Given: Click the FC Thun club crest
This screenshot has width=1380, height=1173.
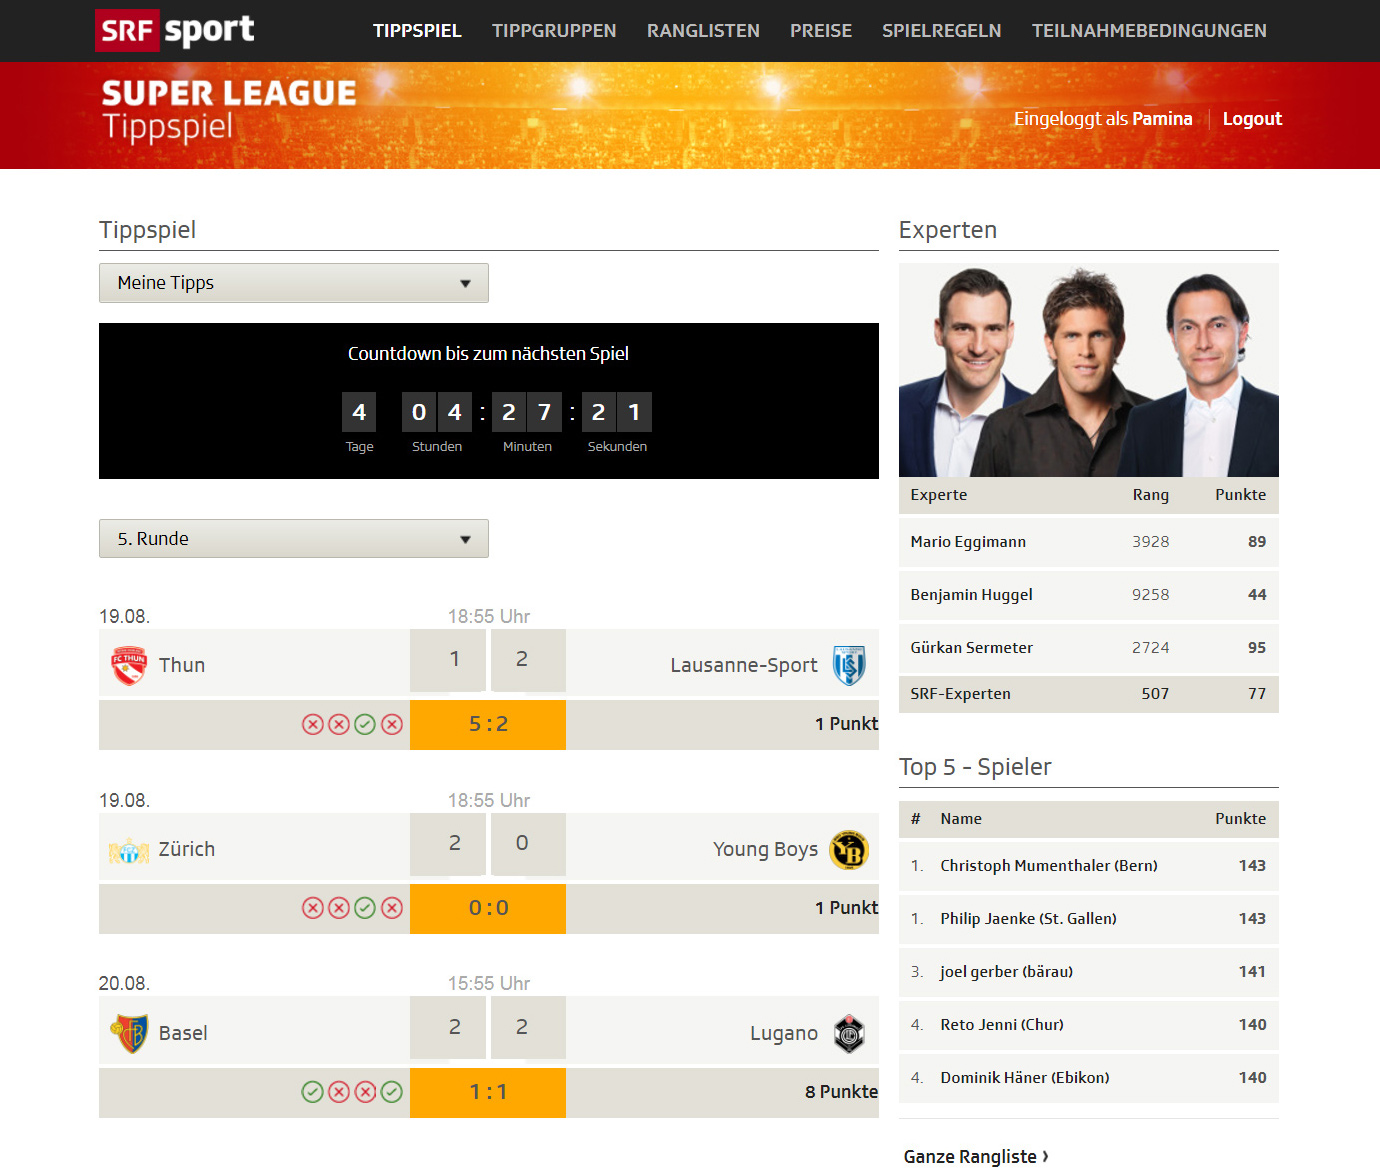Looking at the screenshot, I should tap(129, 665).
